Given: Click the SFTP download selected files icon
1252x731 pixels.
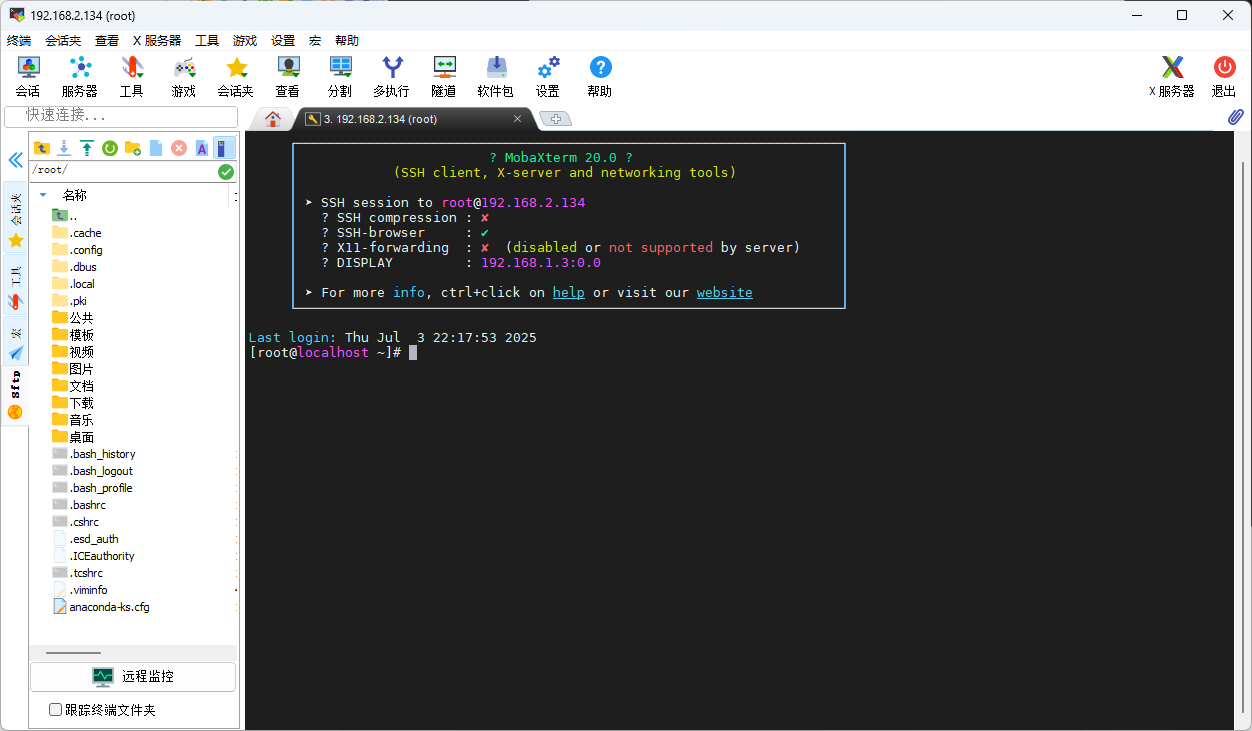Looking at the screenshot, I should (x=64, y=148).
